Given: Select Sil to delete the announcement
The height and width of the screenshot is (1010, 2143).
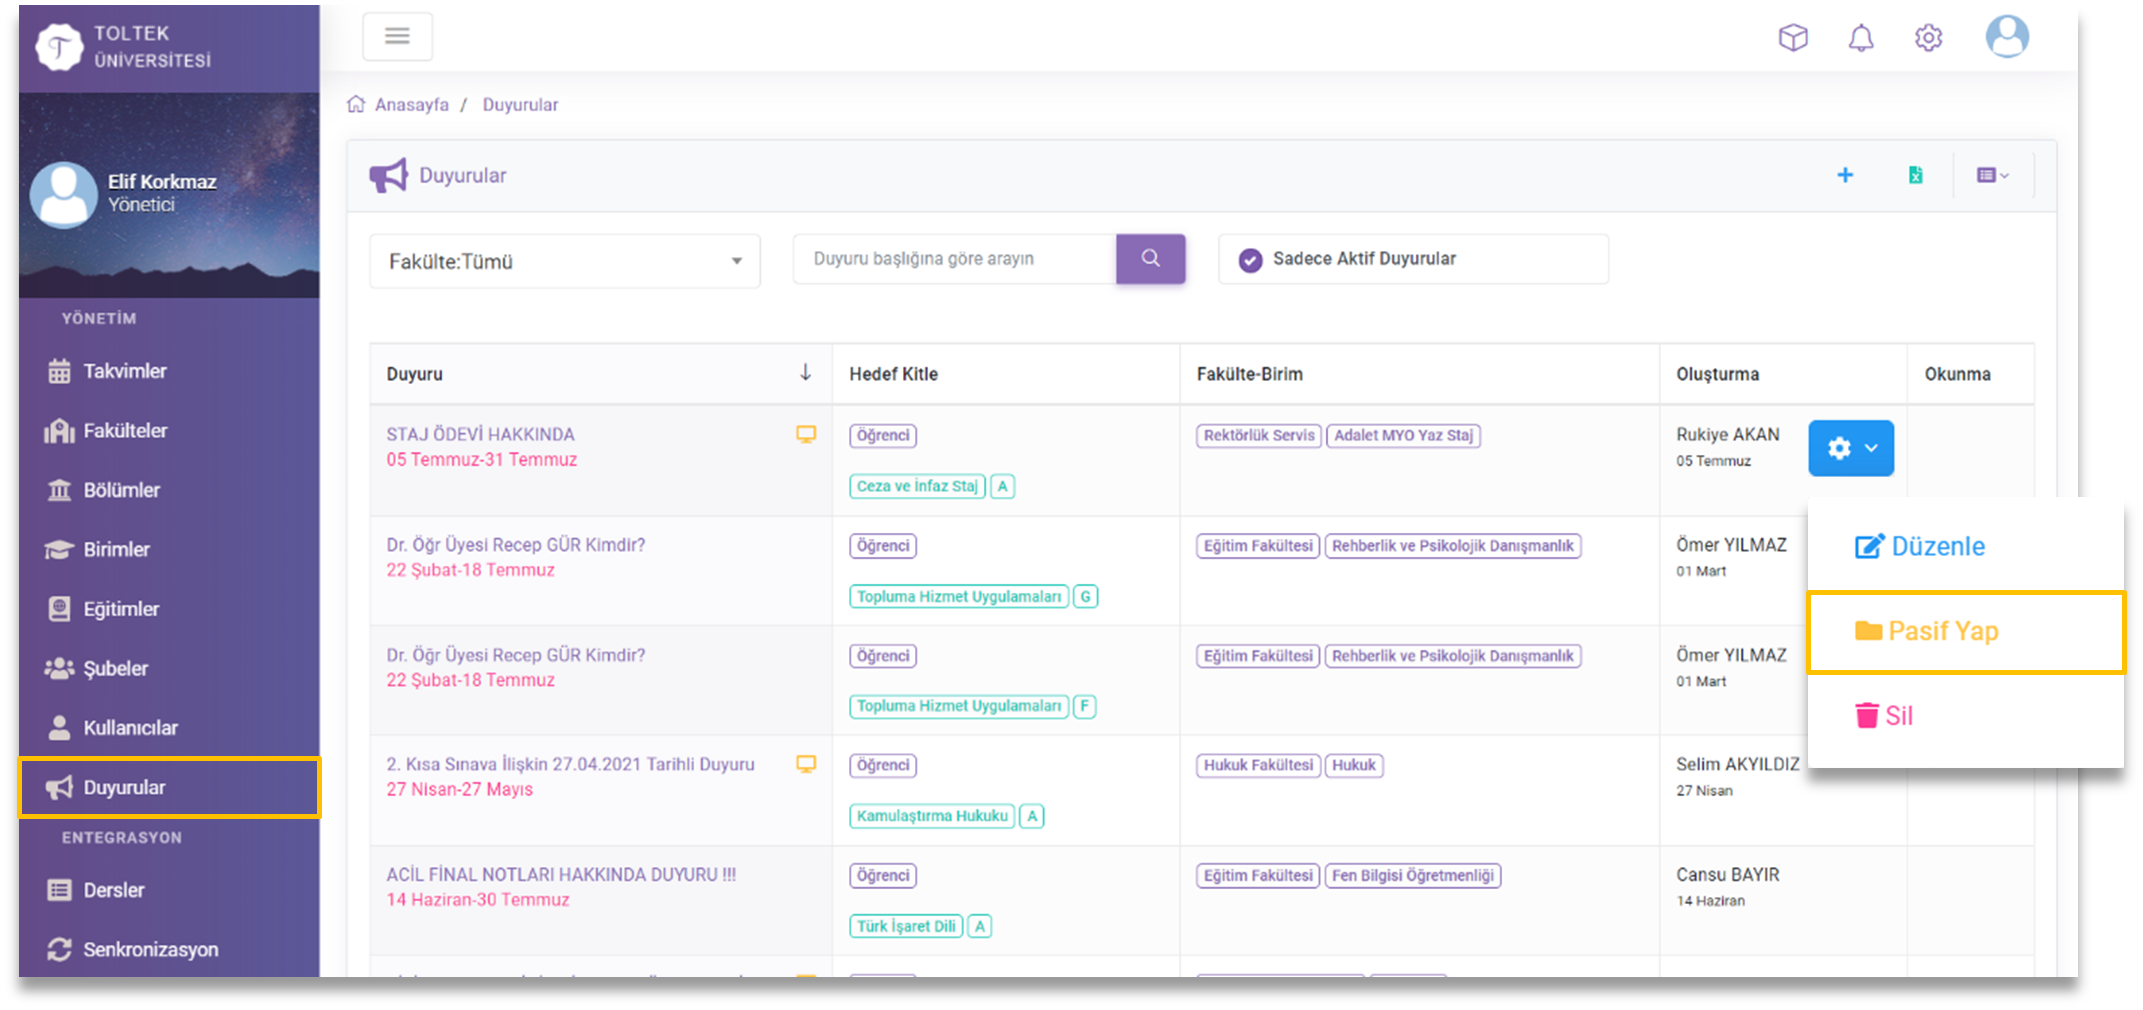Looking at the screenshot, I should (x=1884, y=716).
